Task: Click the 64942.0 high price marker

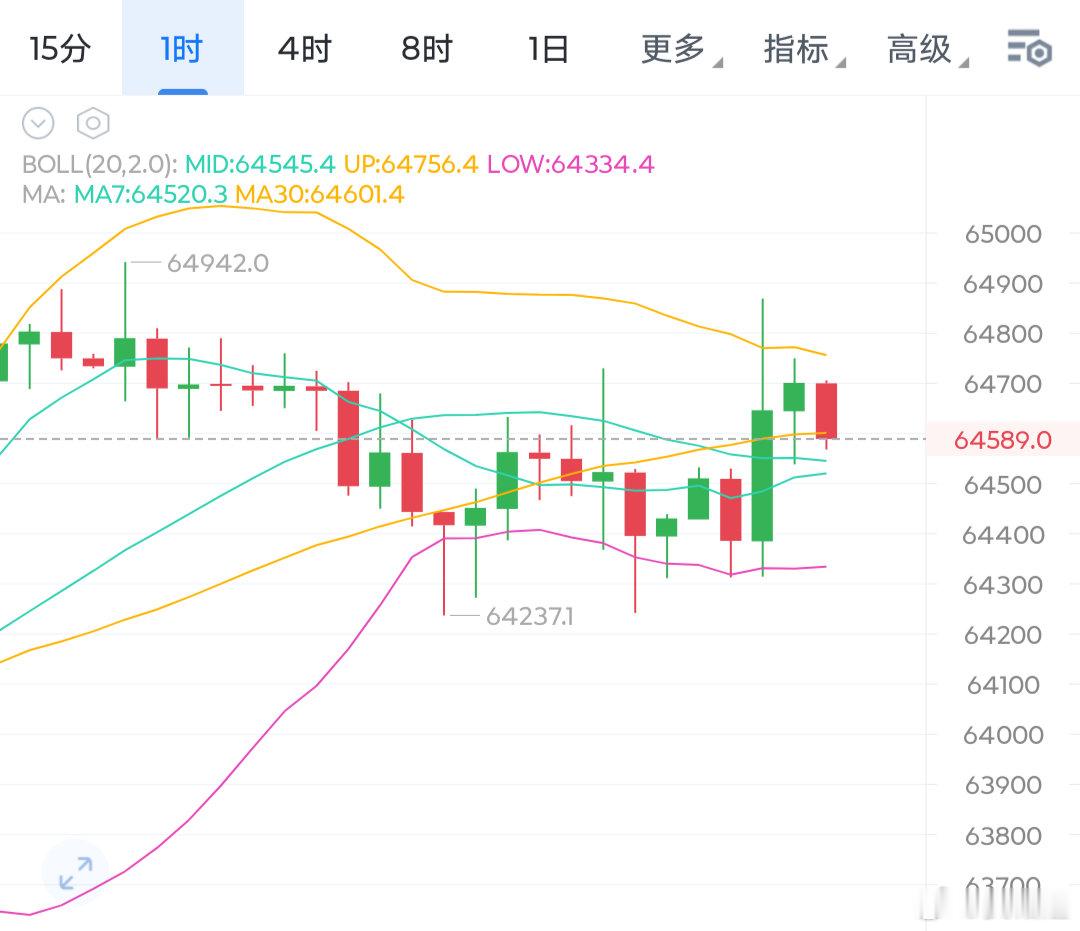Action: [218, 263]
